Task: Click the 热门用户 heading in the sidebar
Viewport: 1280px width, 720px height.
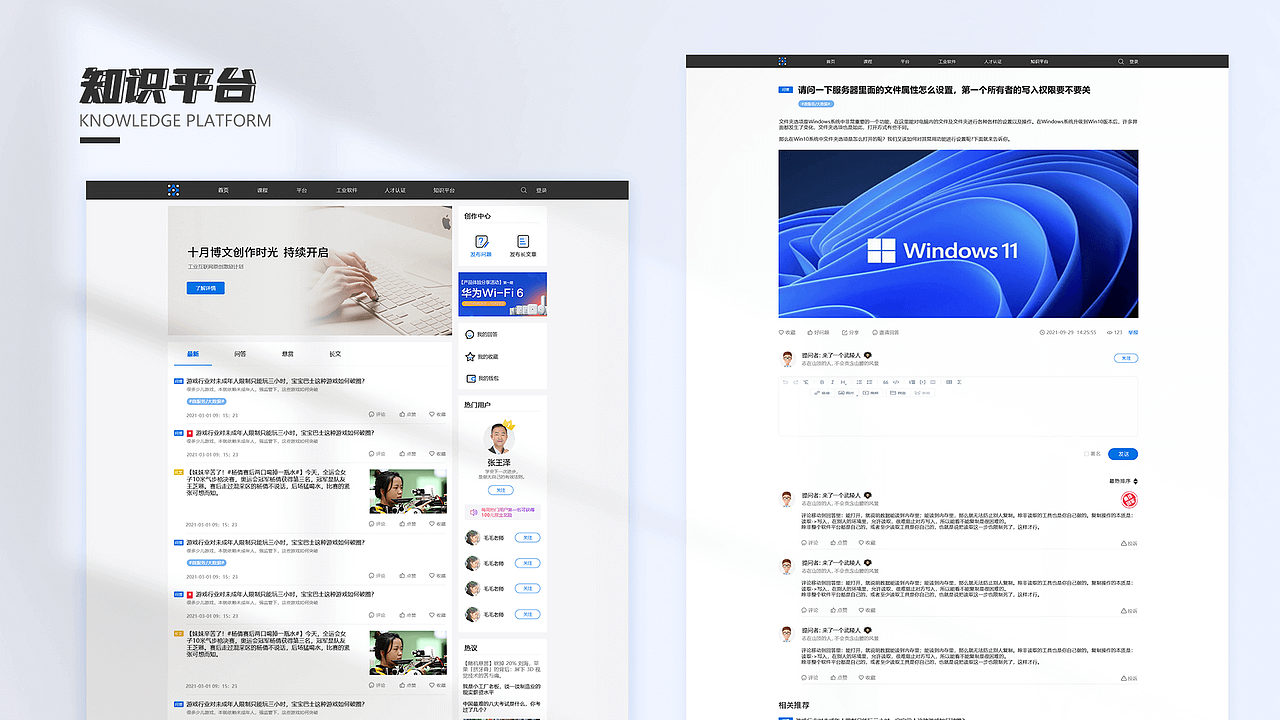Action: click(x=477, y=405)
